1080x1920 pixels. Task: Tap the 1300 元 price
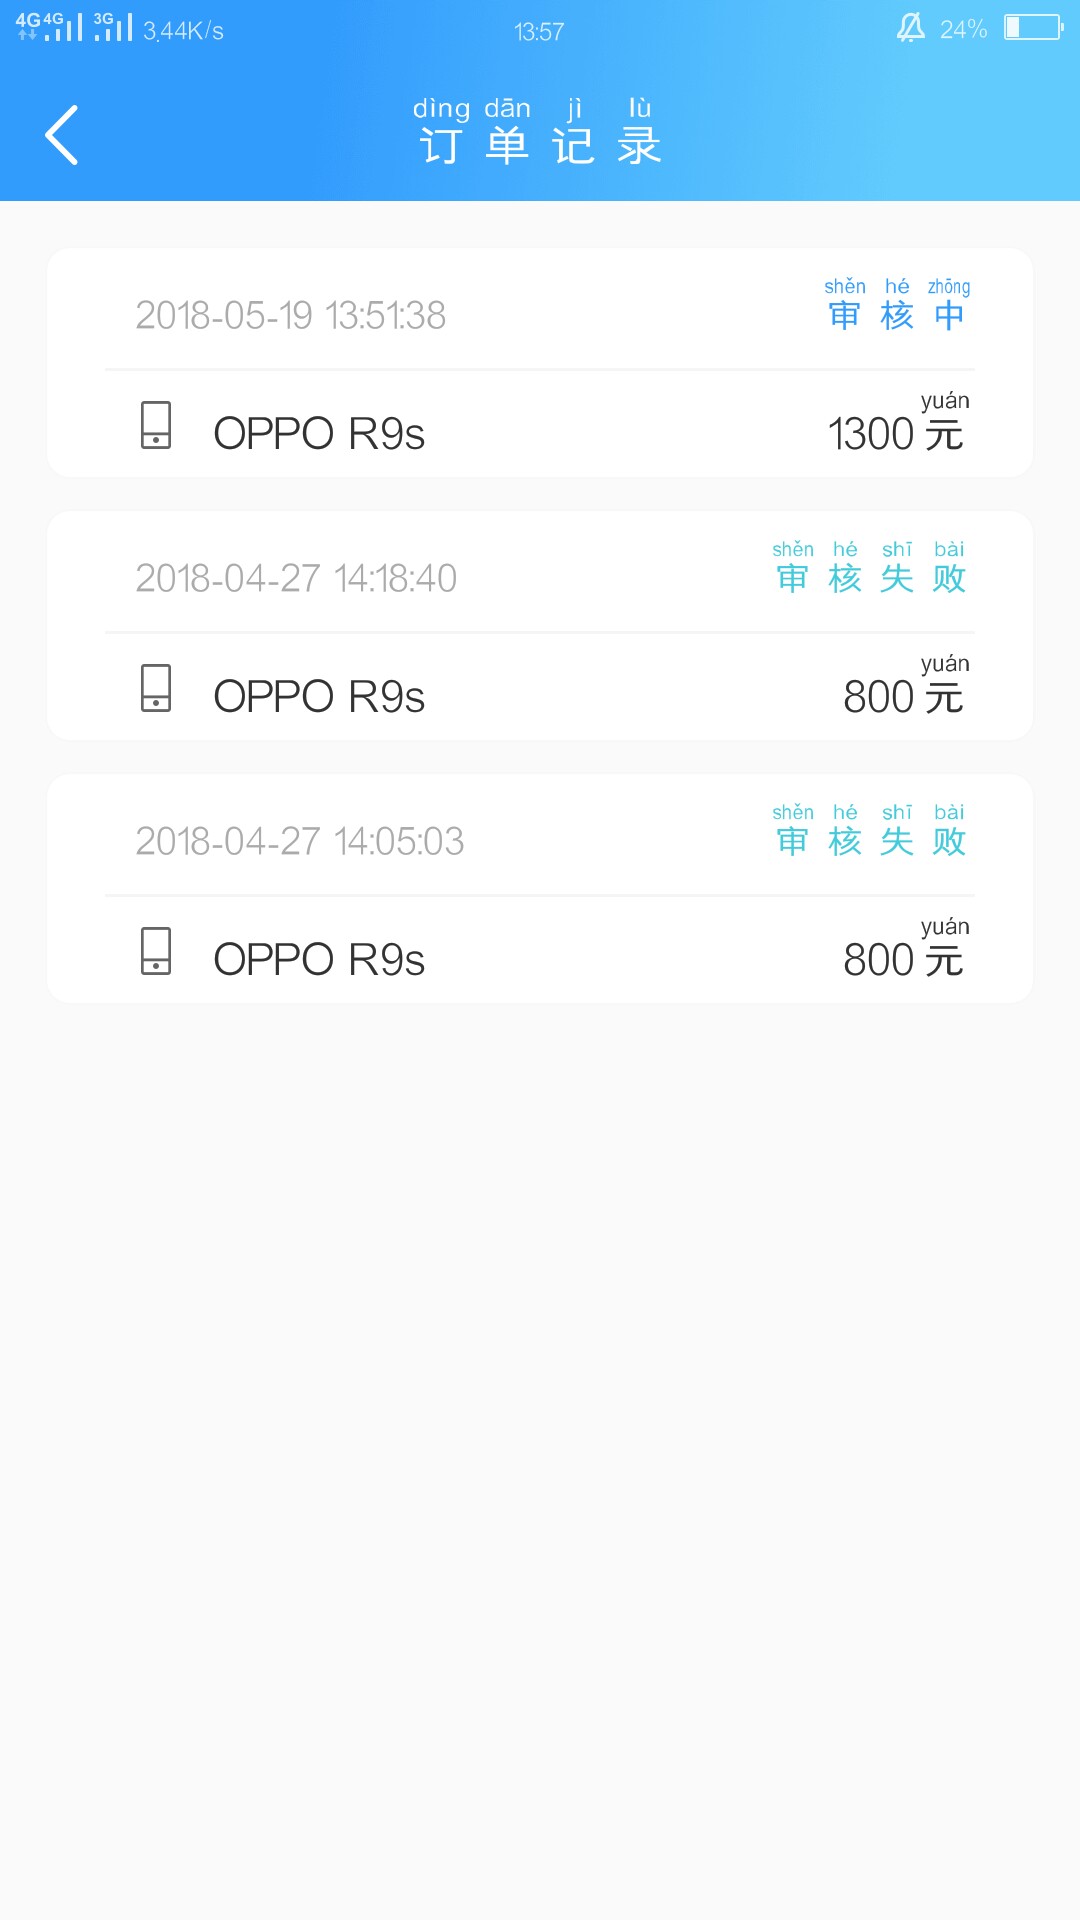(x=897, y=424)
